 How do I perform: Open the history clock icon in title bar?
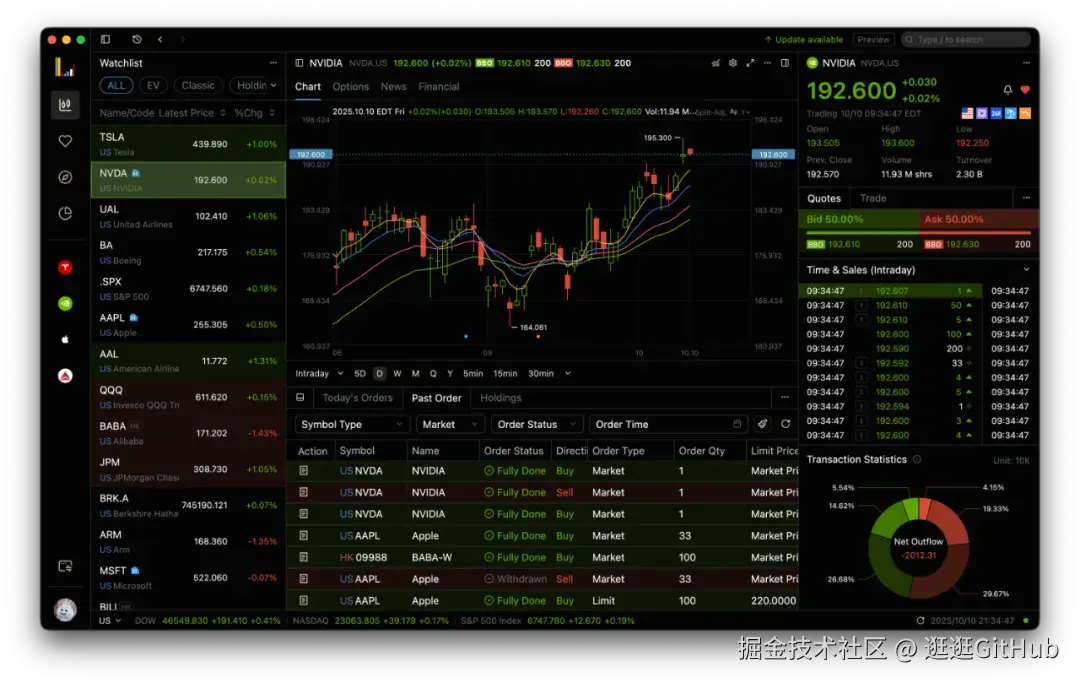[136, 39]
